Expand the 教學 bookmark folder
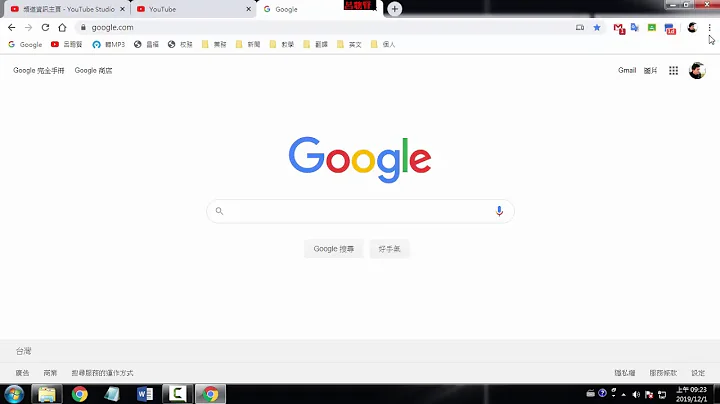 (x=282, y=45)
